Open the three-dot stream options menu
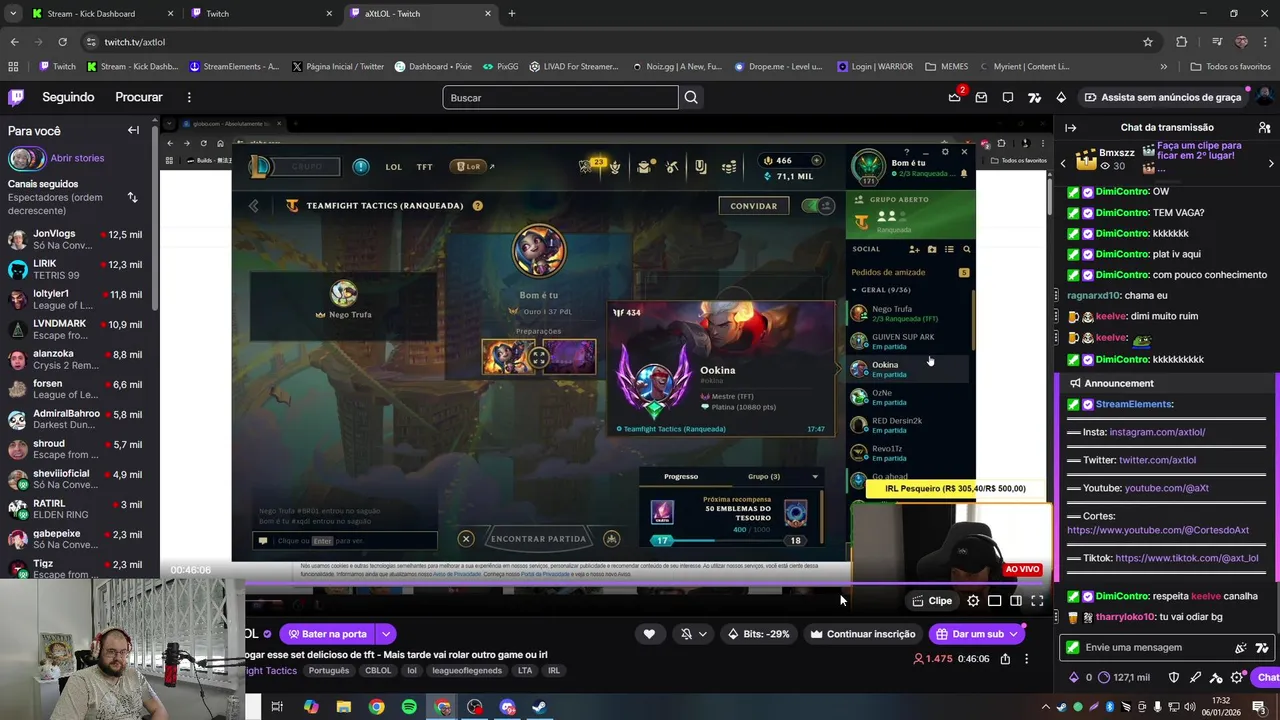1280x720 pixels. 1026,659
